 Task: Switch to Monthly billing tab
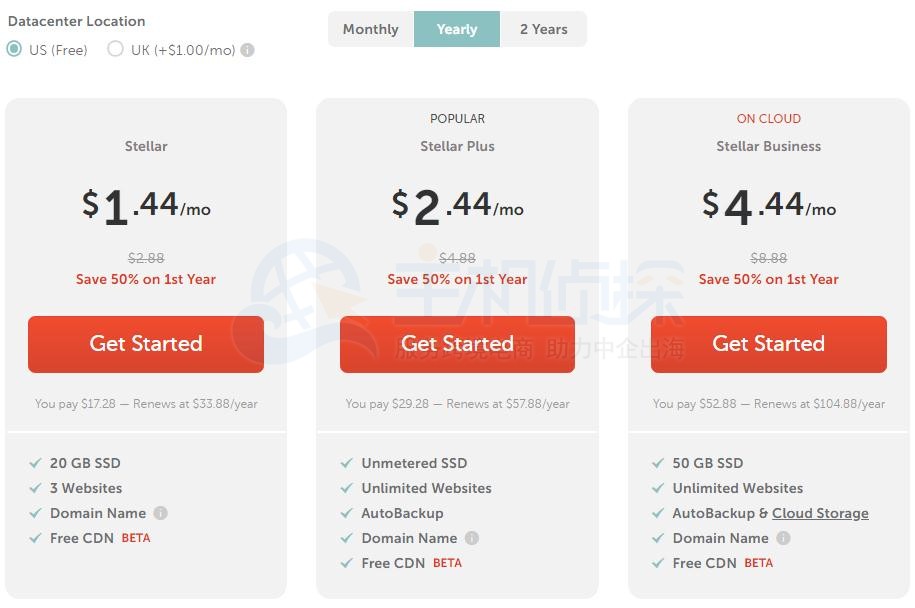pyautogui.click(x=371, y=29)
